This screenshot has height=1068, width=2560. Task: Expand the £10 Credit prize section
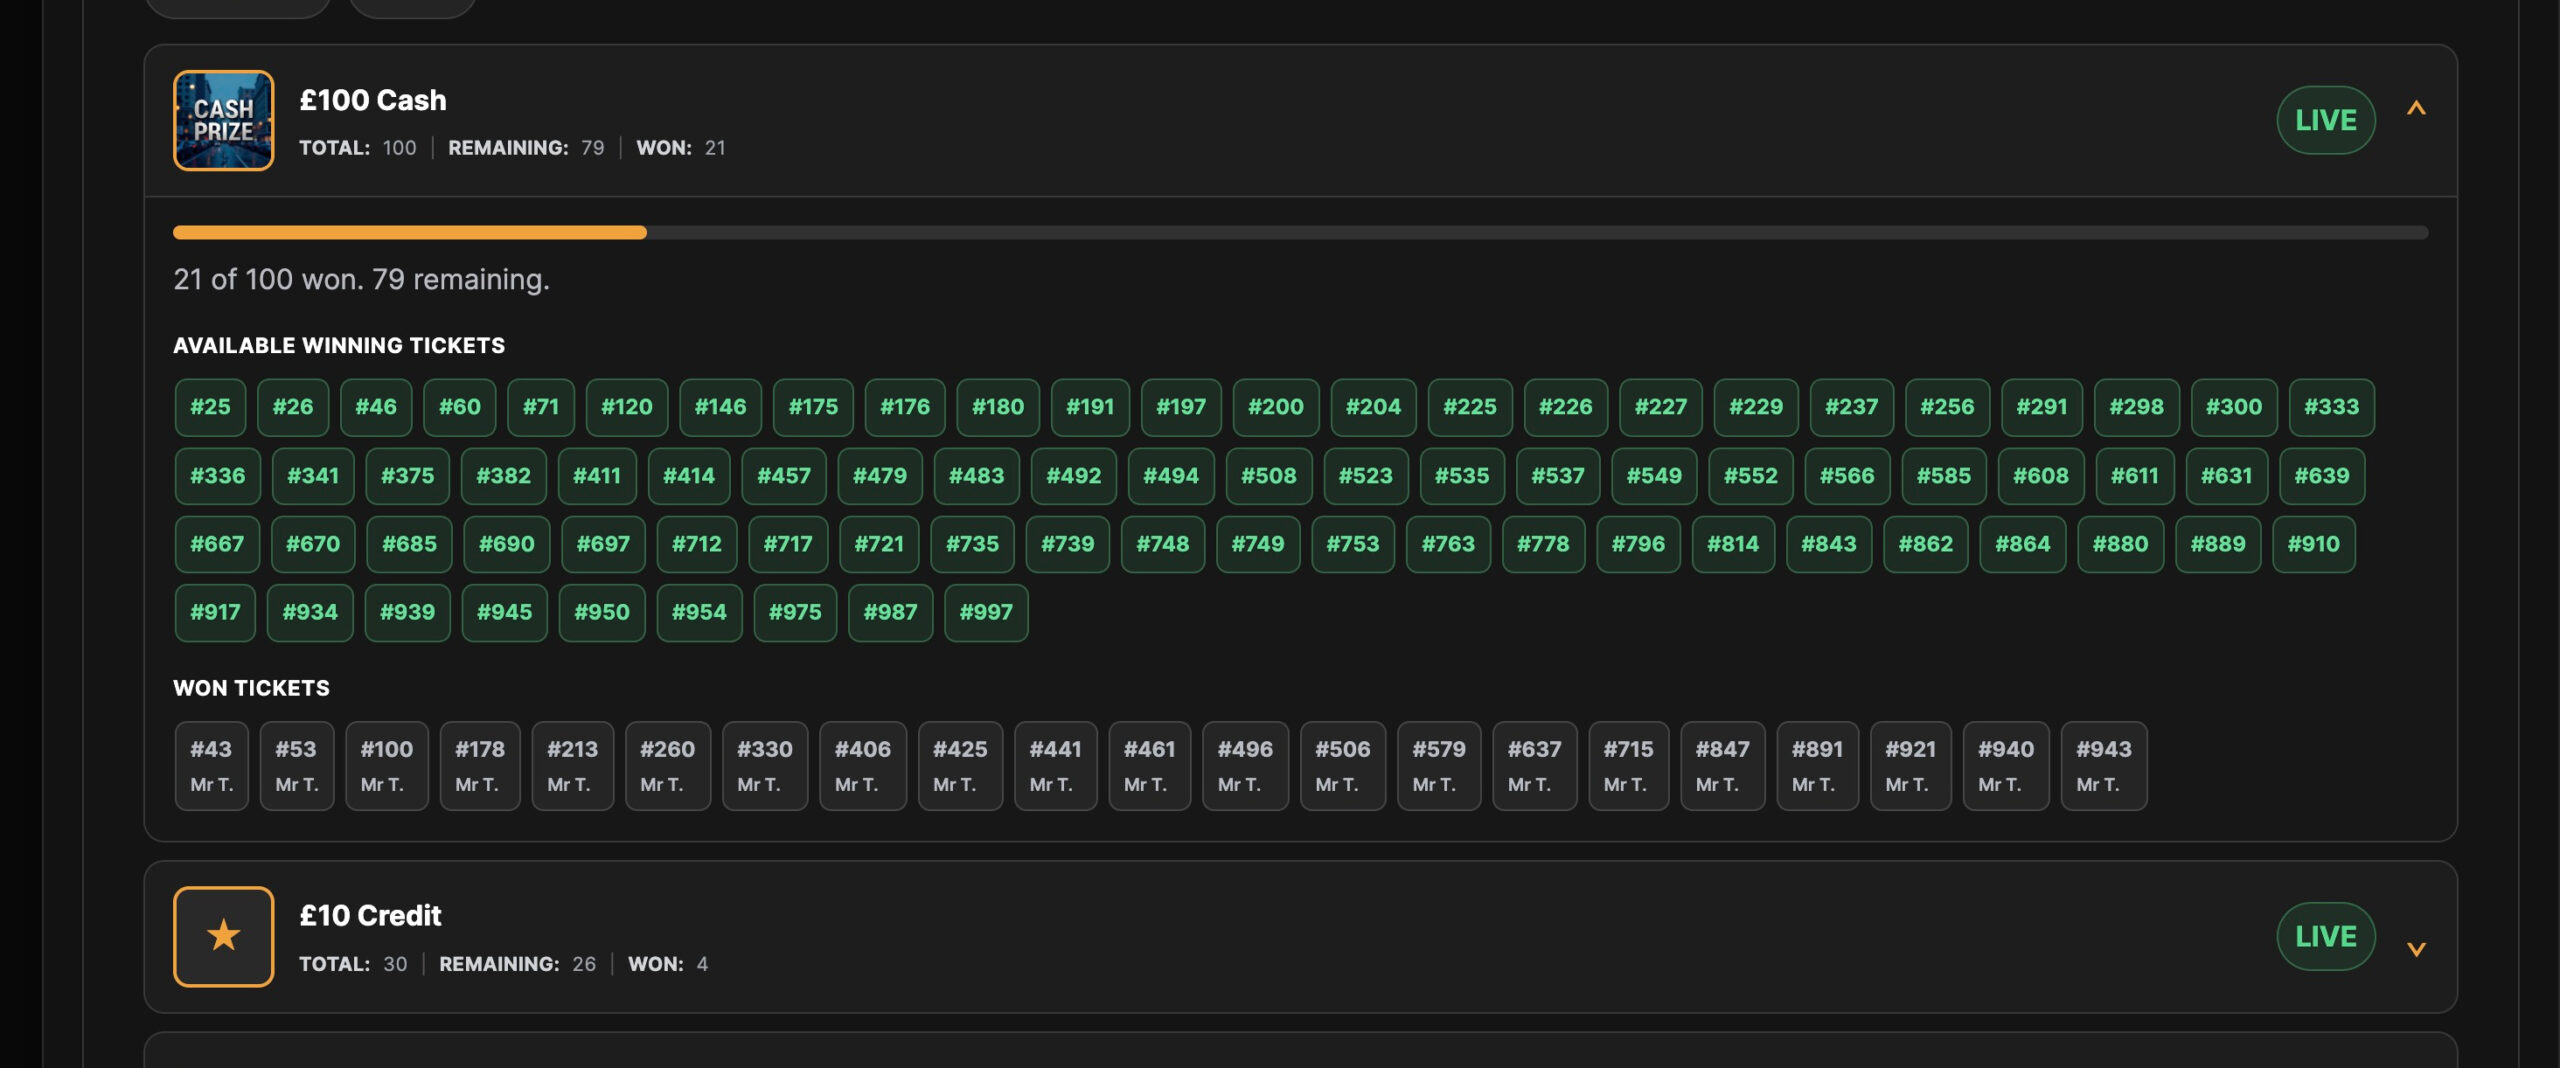(2416, 949)
